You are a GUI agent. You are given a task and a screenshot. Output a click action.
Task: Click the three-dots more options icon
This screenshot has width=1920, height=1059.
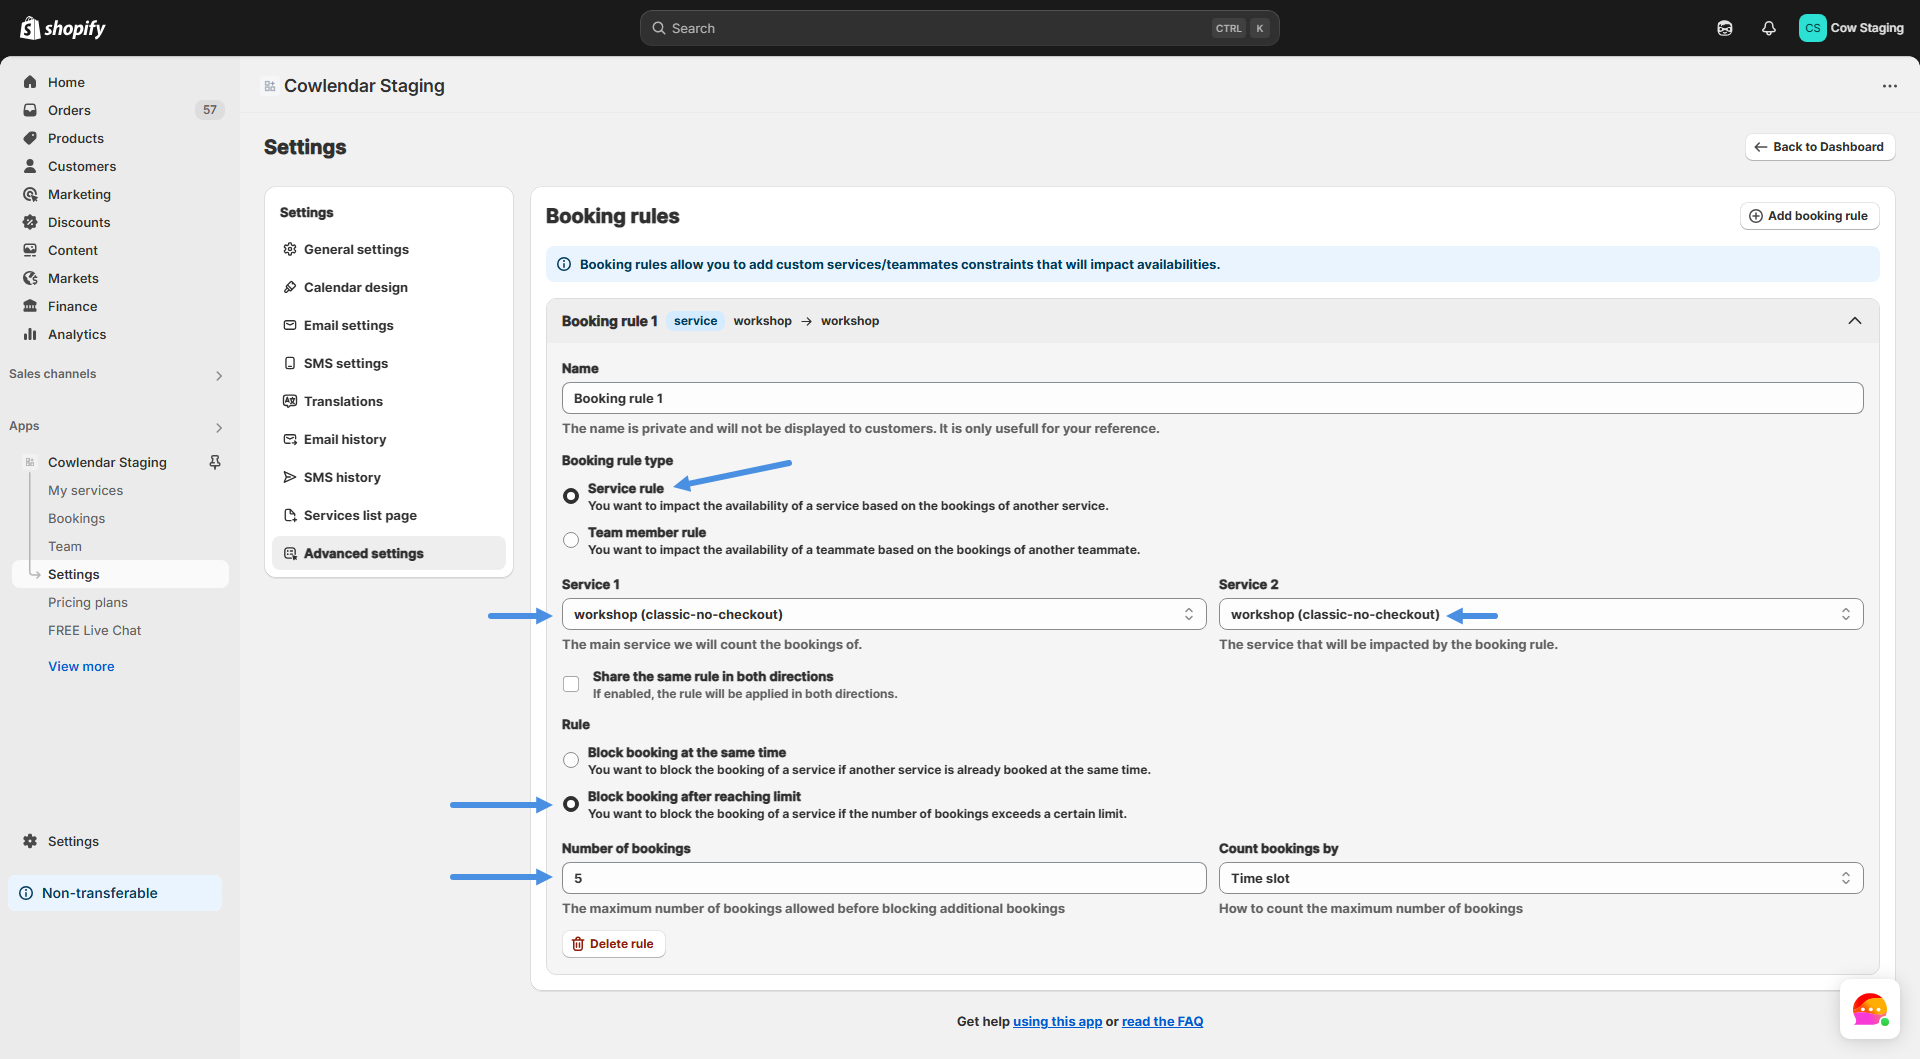(1889, 86)
